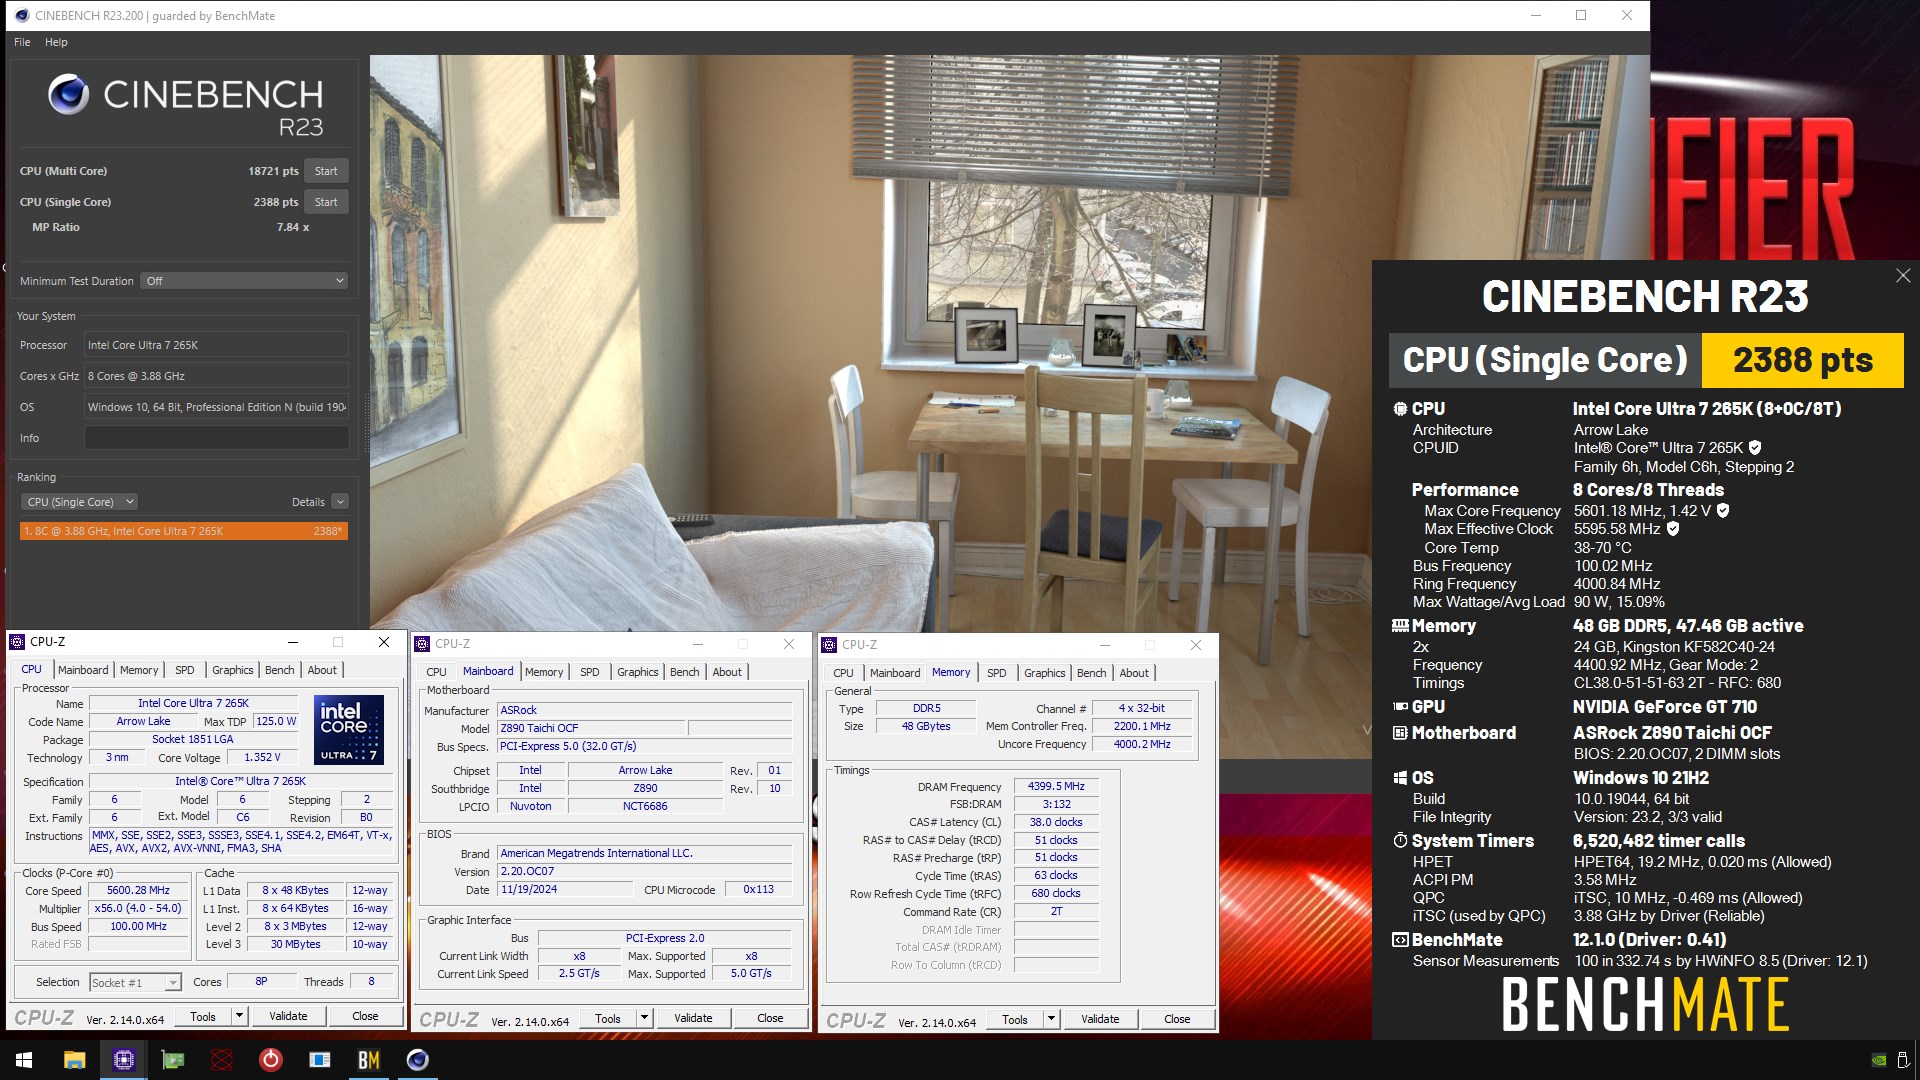The width and height of the screenshot is (1920, 1080).
Task: Open Bench tab in CPU-Z window showing Clocks
Action: coord(280,670)
